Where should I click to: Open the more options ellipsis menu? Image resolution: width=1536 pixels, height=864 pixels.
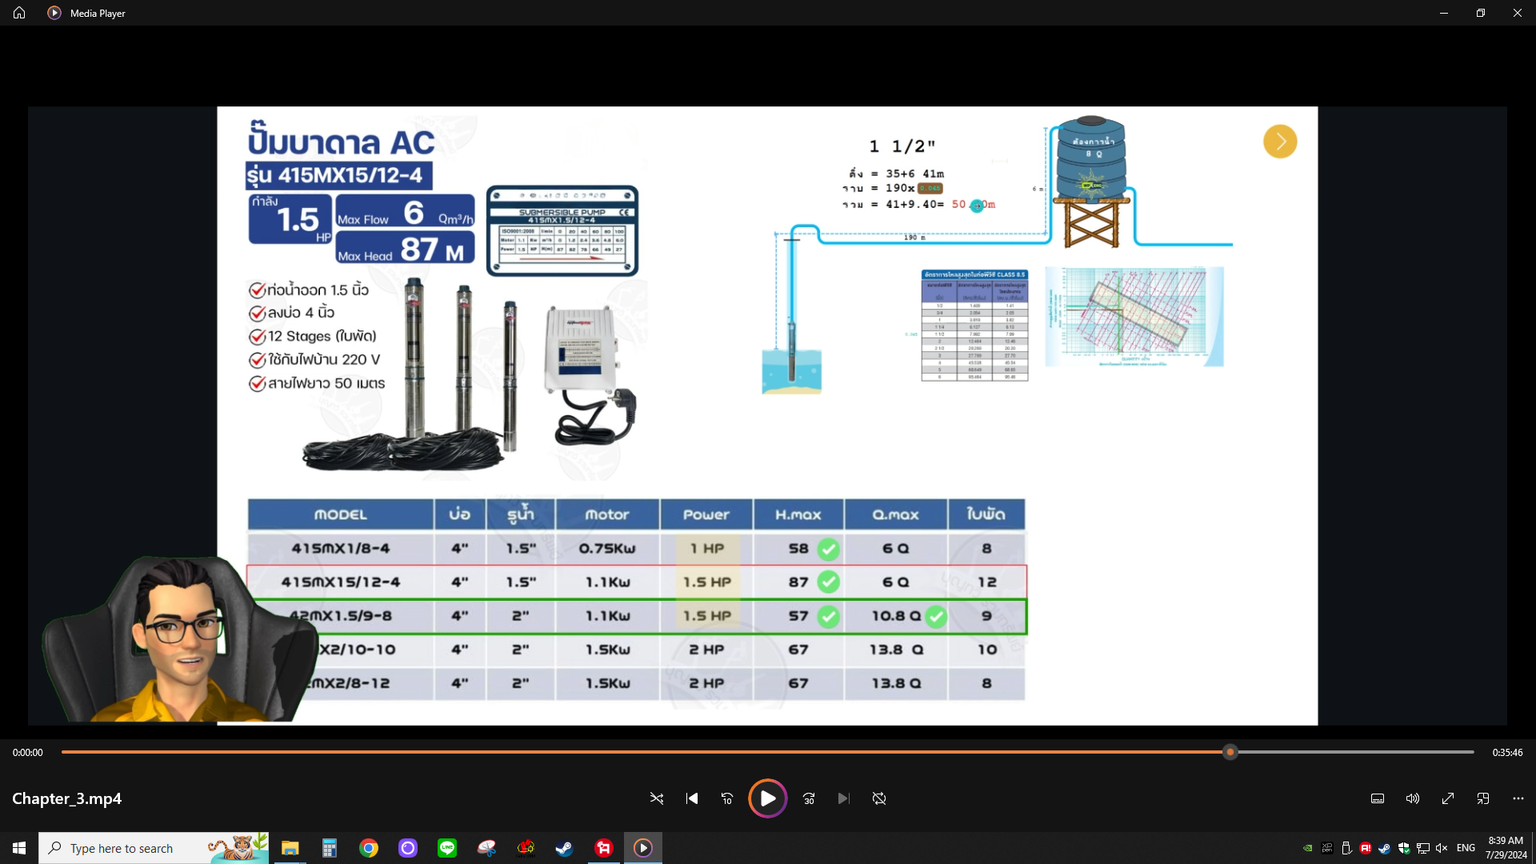coord(1518,799)
